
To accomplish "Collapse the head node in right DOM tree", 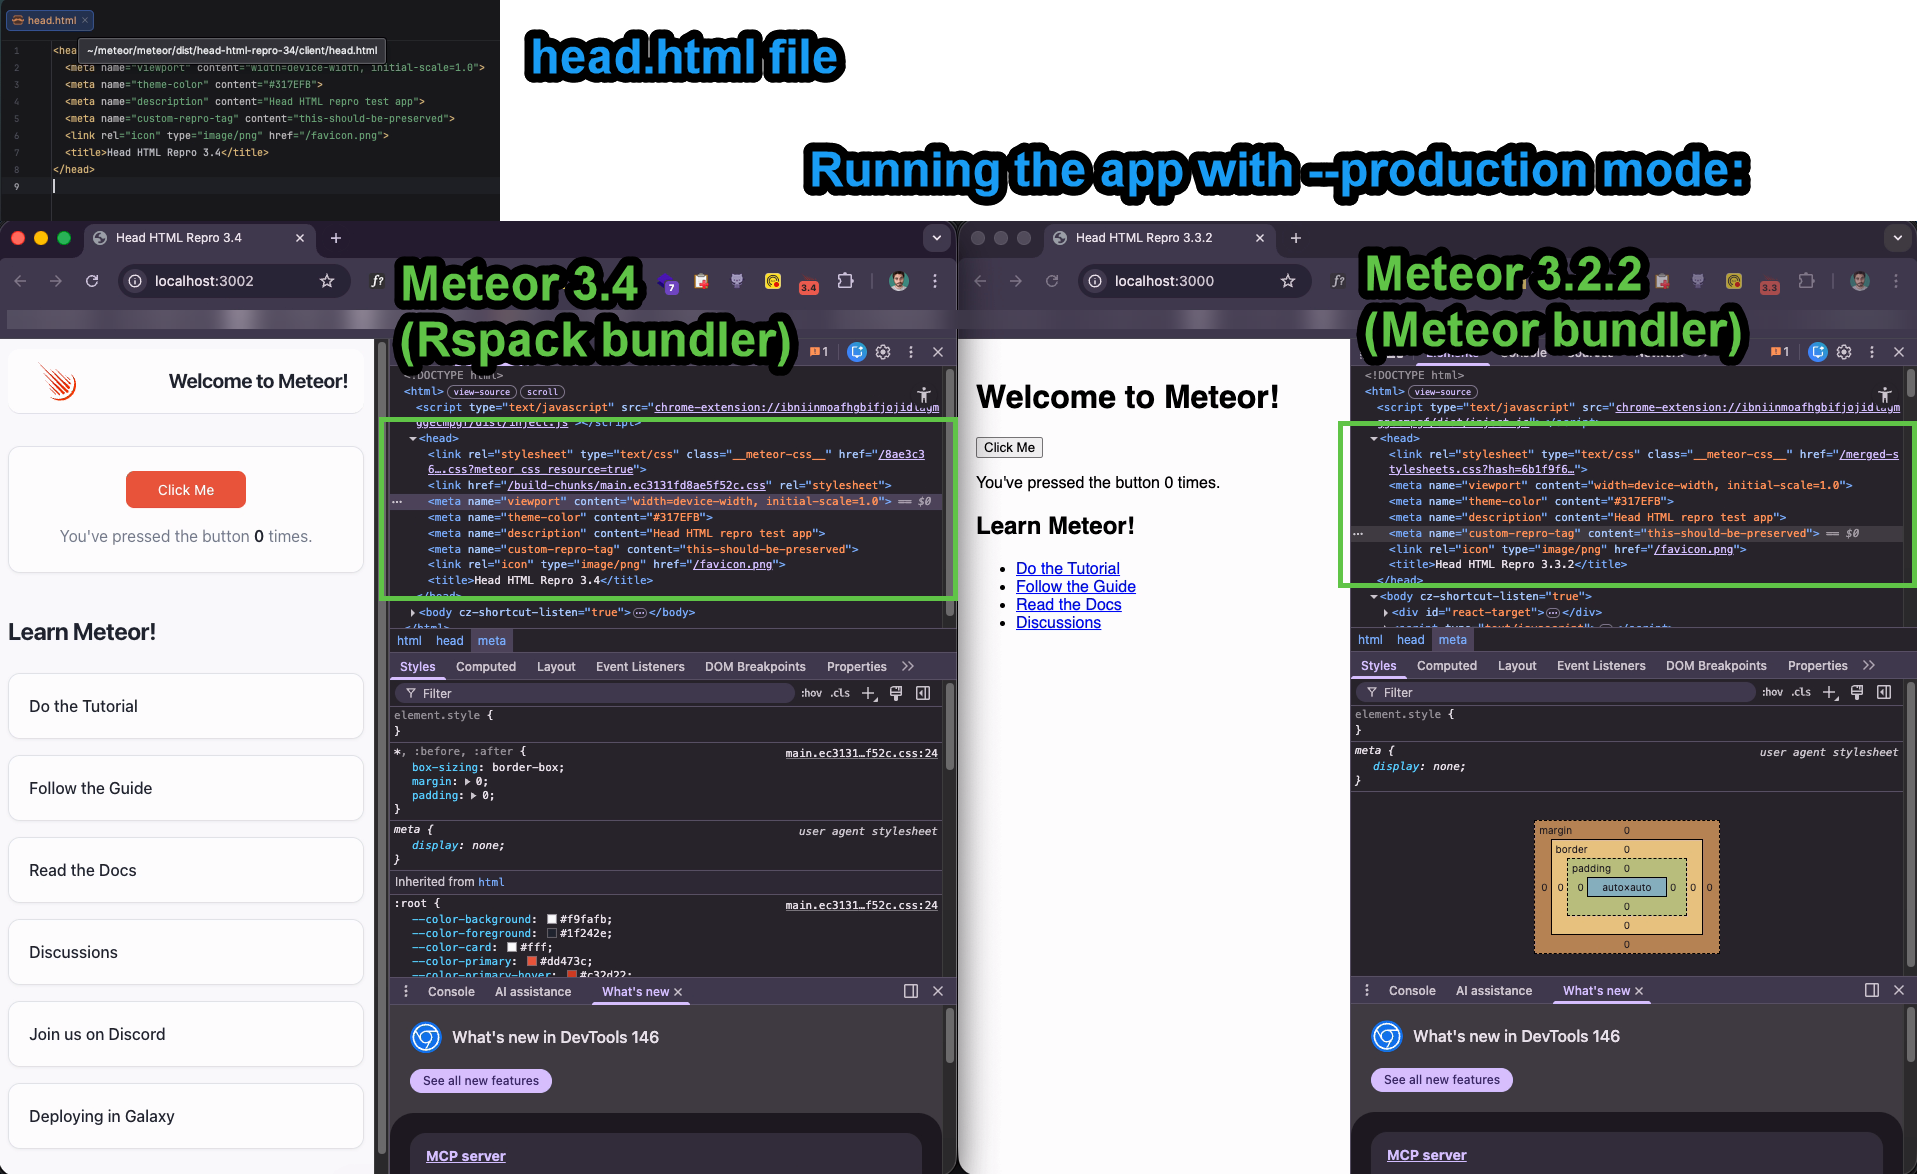I will [x=1374, y=439].
